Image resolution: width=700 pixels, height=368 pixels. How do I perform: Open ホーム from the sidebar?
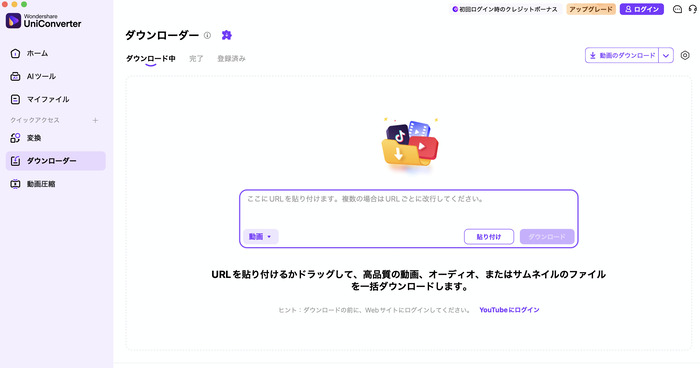click(56, 53)
